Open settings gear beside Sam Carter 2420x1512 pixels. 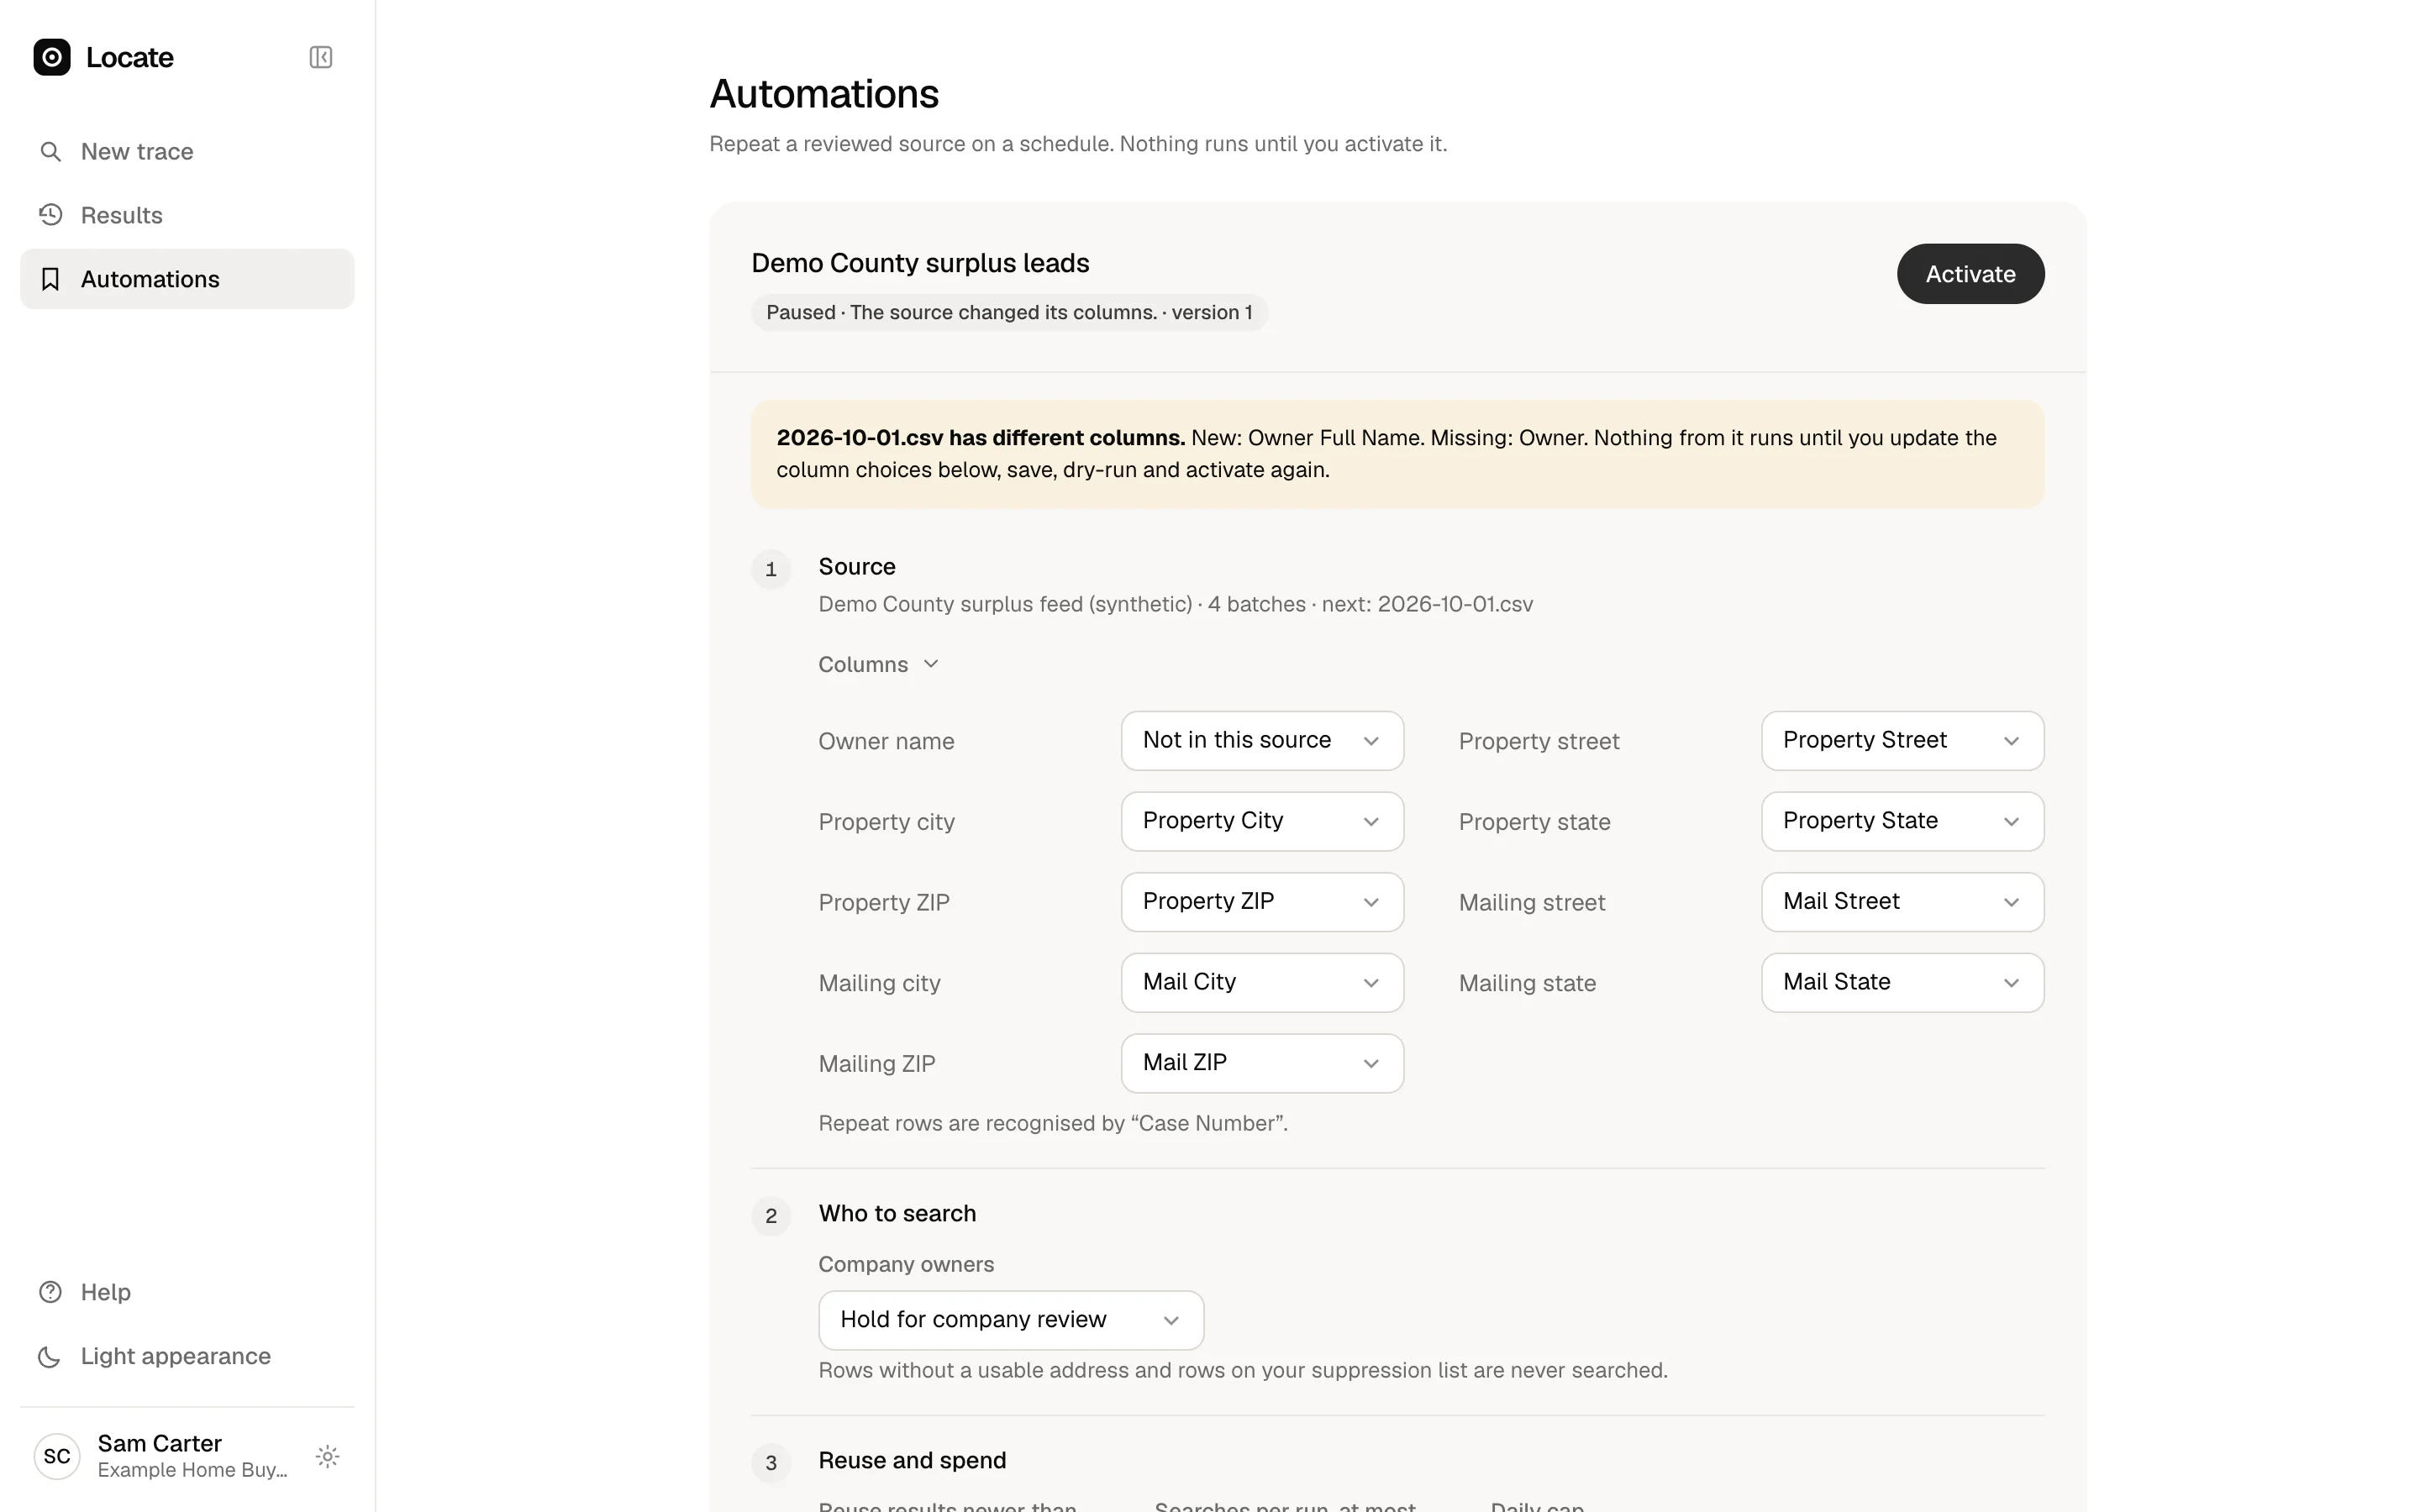click(x=327, y=1456)
